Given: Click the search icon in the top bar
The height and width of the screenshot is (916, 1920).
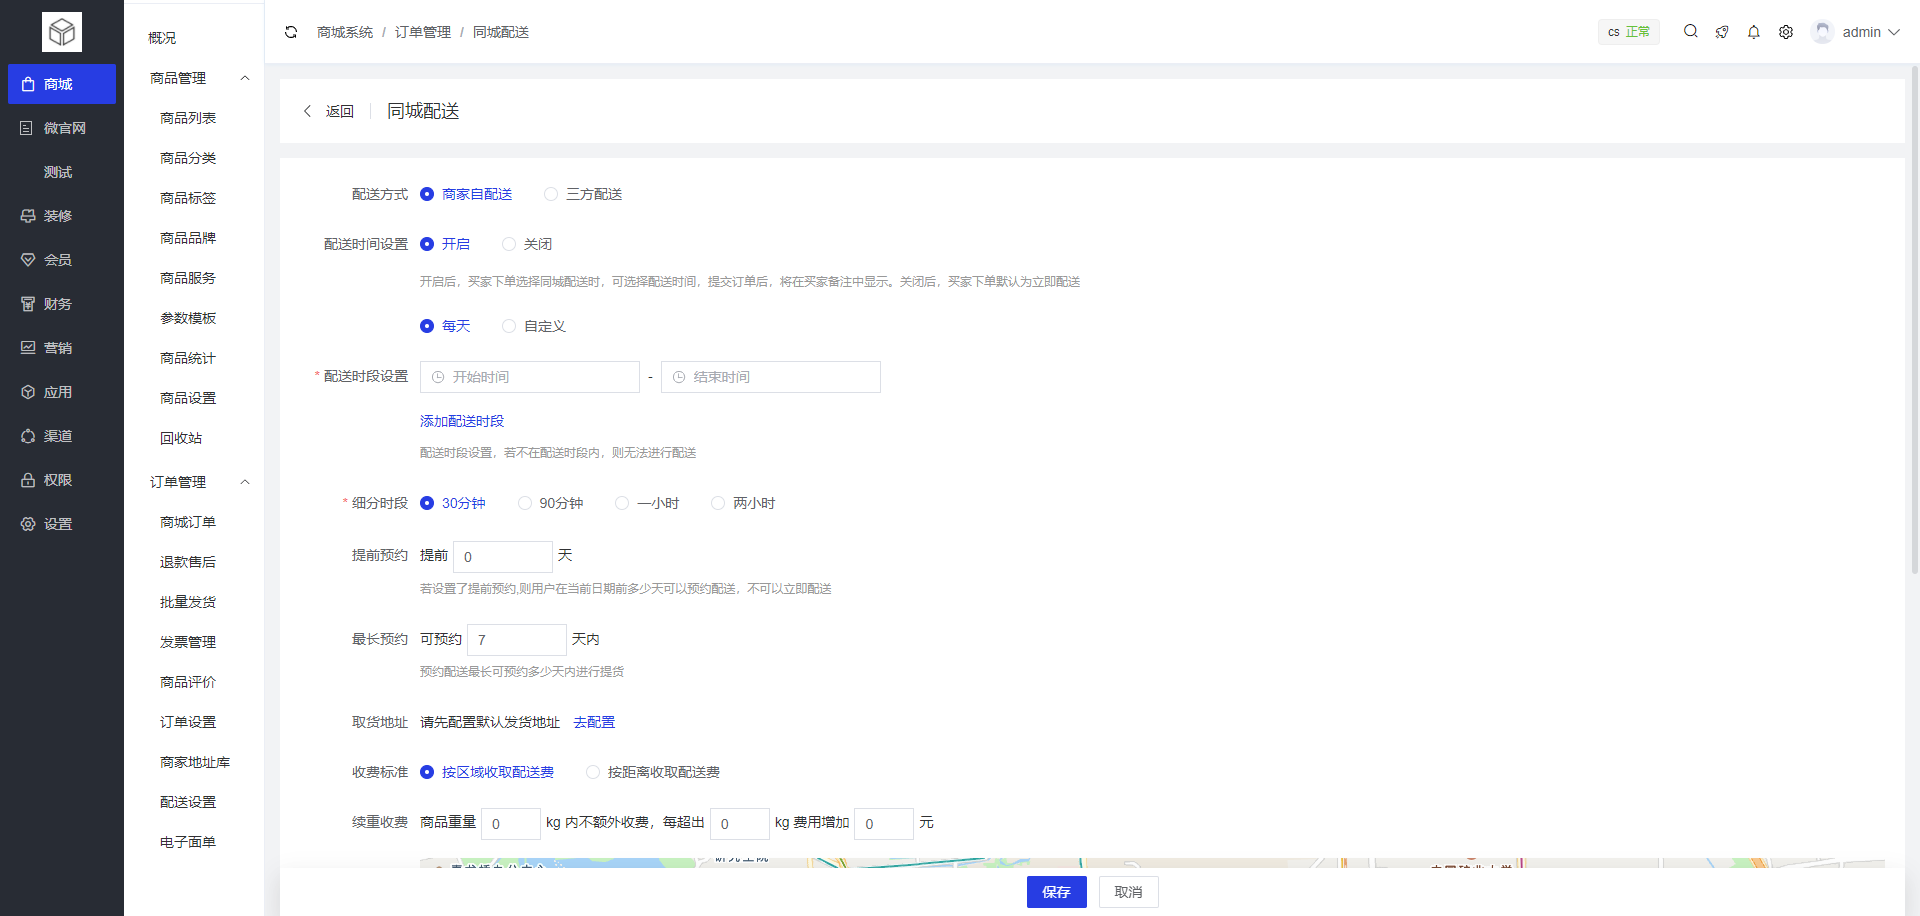Looking at the screenshot, I should tap(1690, 31).
